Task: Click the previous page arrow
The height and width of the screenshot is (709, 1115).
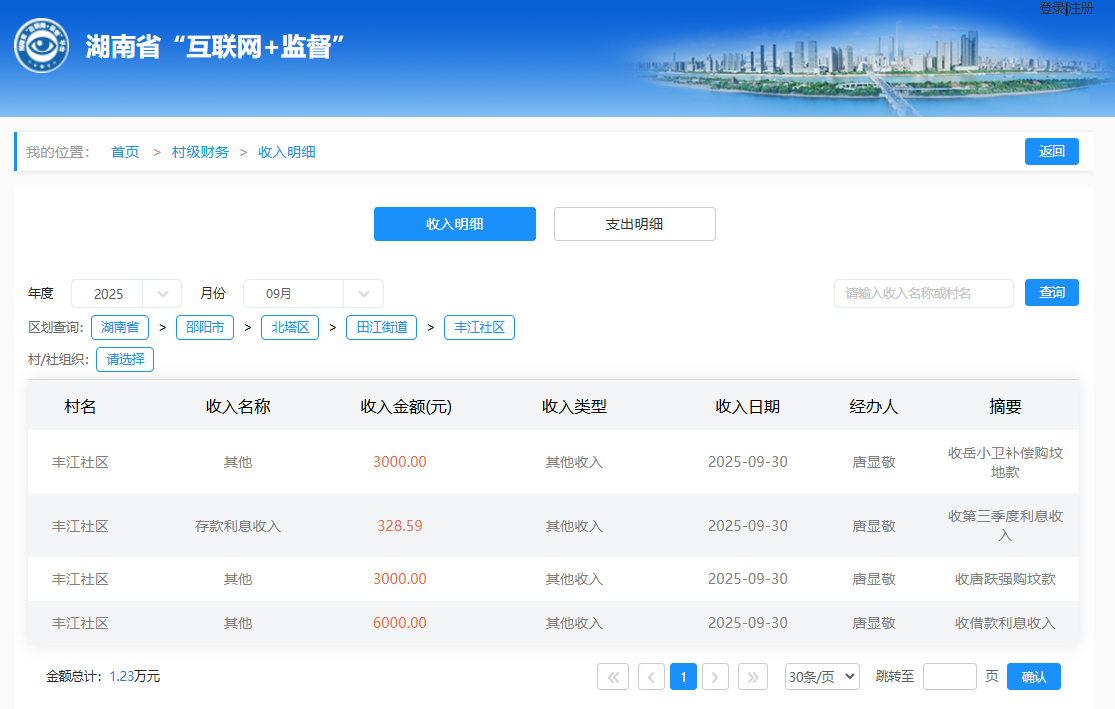Action: 651,677
